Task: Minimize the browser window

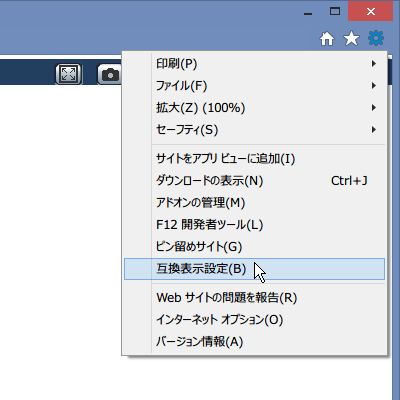Action: pyautogui.click(x=309, y=13)
